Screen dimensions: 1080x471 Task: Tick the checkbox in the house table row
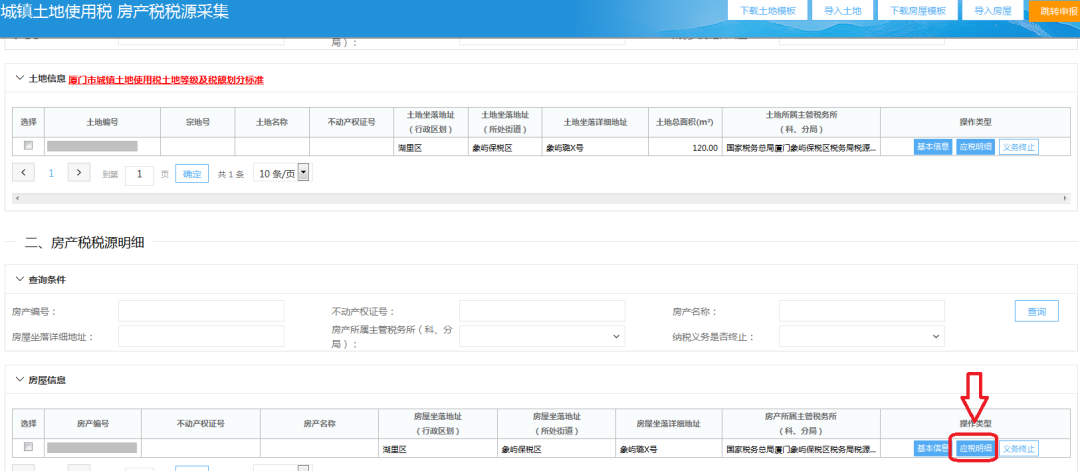point(28,447)
